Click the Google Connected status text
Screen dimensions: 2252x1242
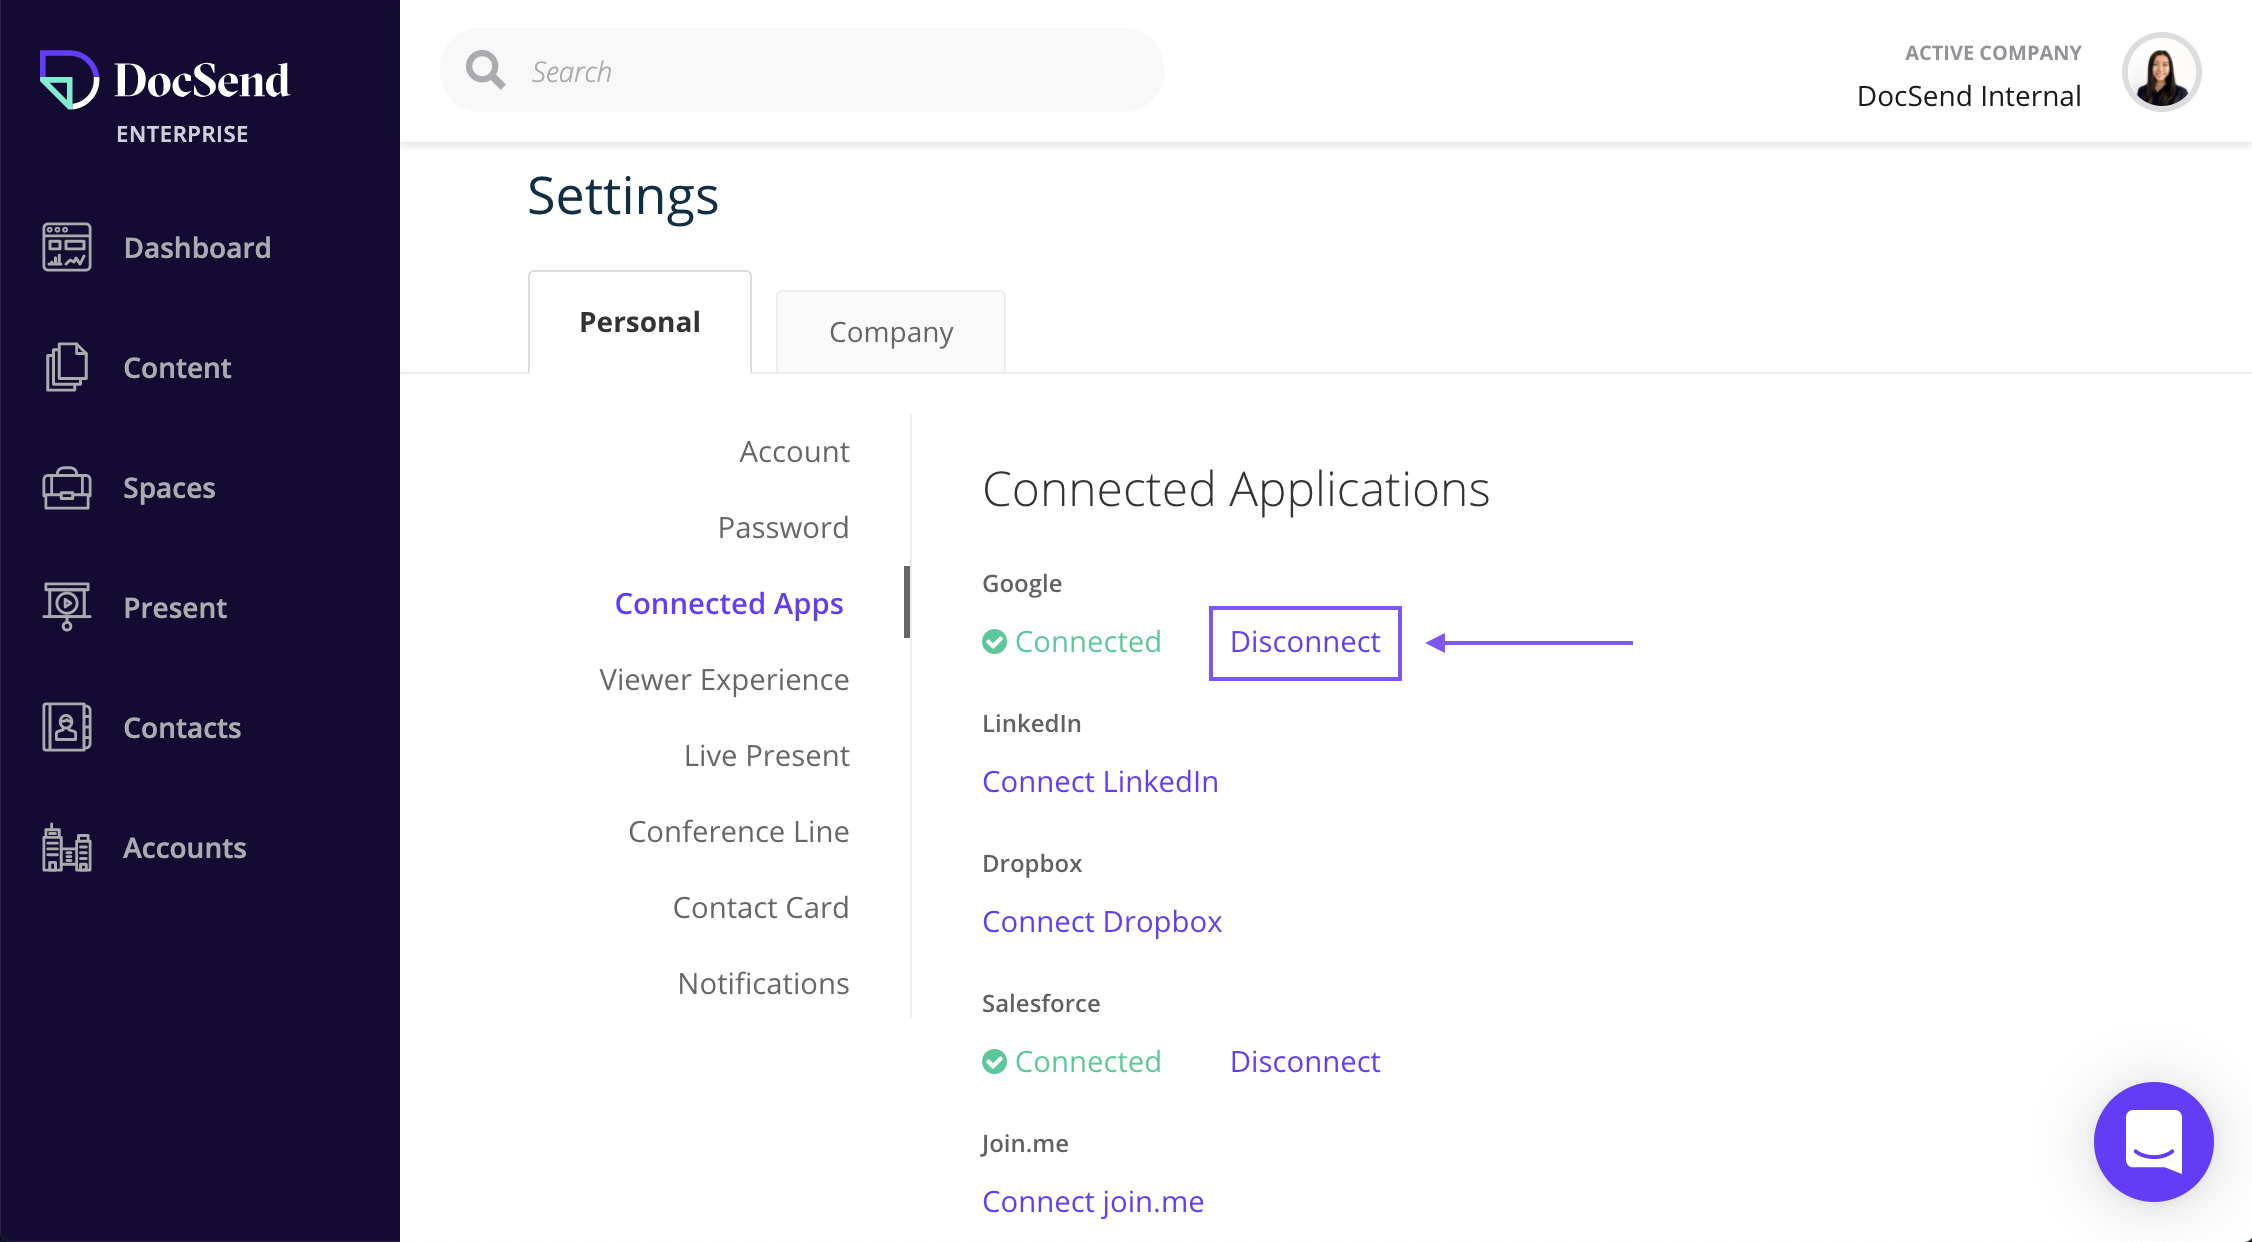tap(1088, 642)
